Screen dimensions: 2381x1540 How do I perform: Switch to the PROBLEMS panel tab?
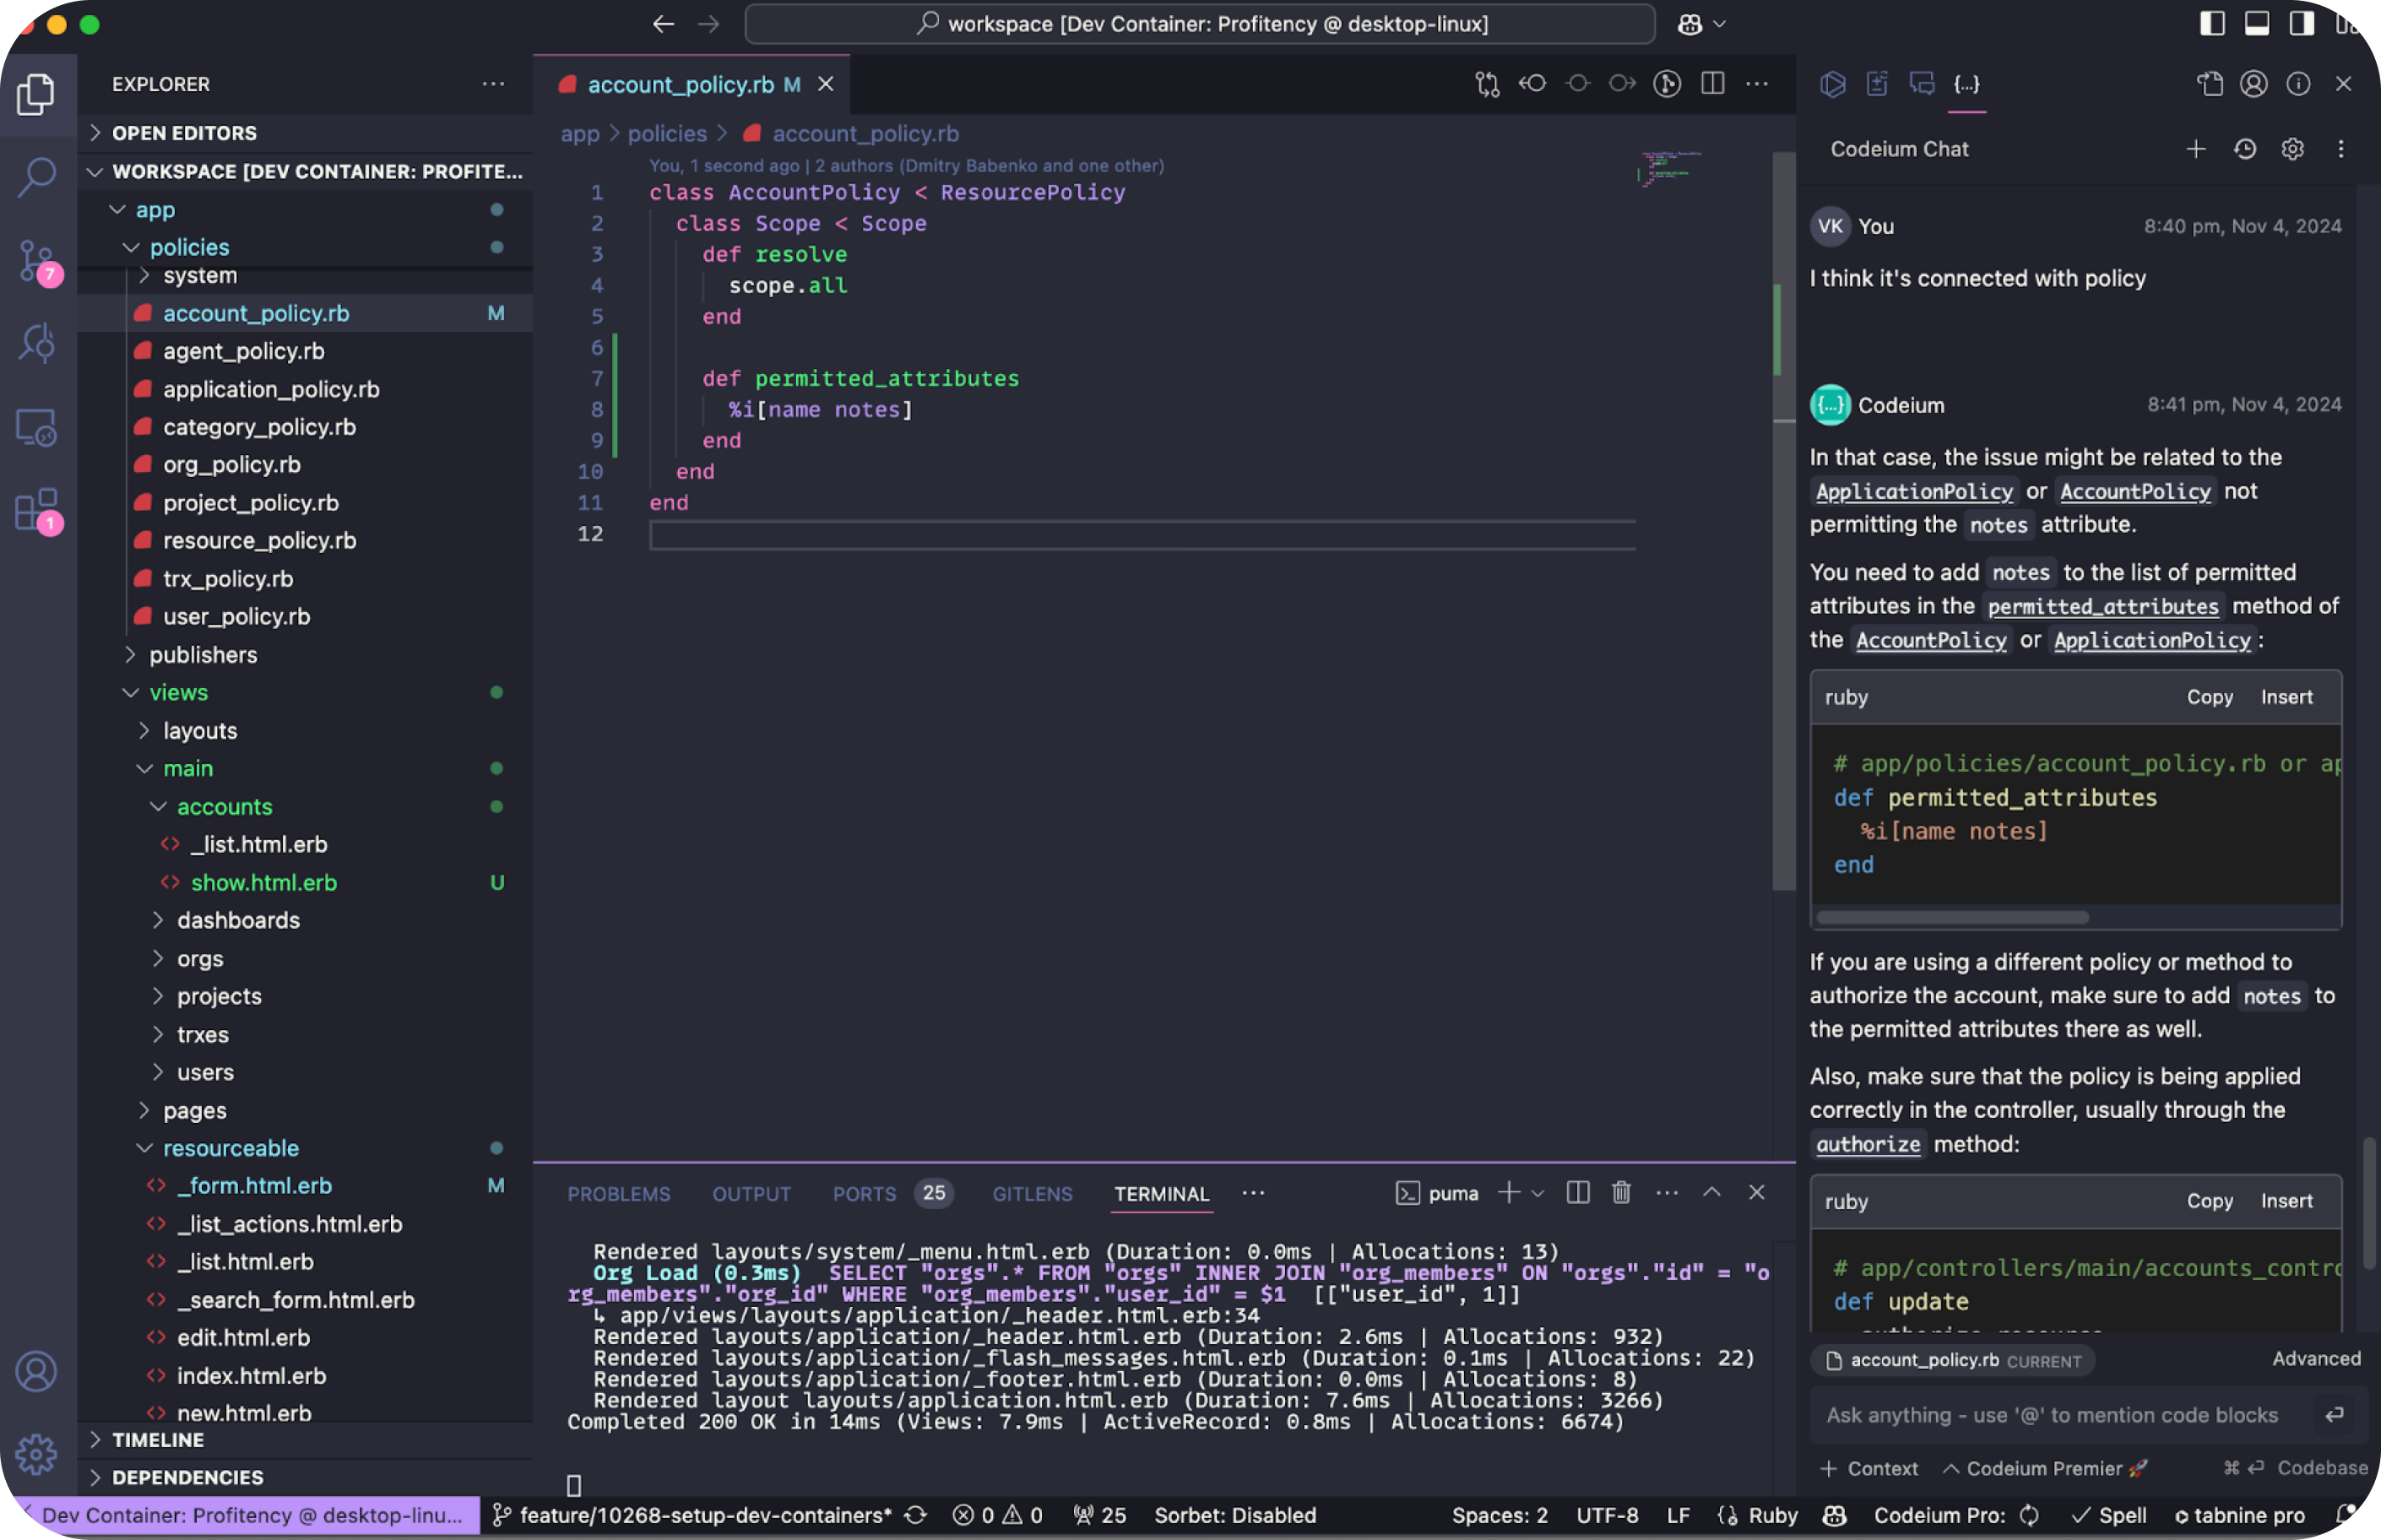pyautogui.click(x=618, y=1194)
